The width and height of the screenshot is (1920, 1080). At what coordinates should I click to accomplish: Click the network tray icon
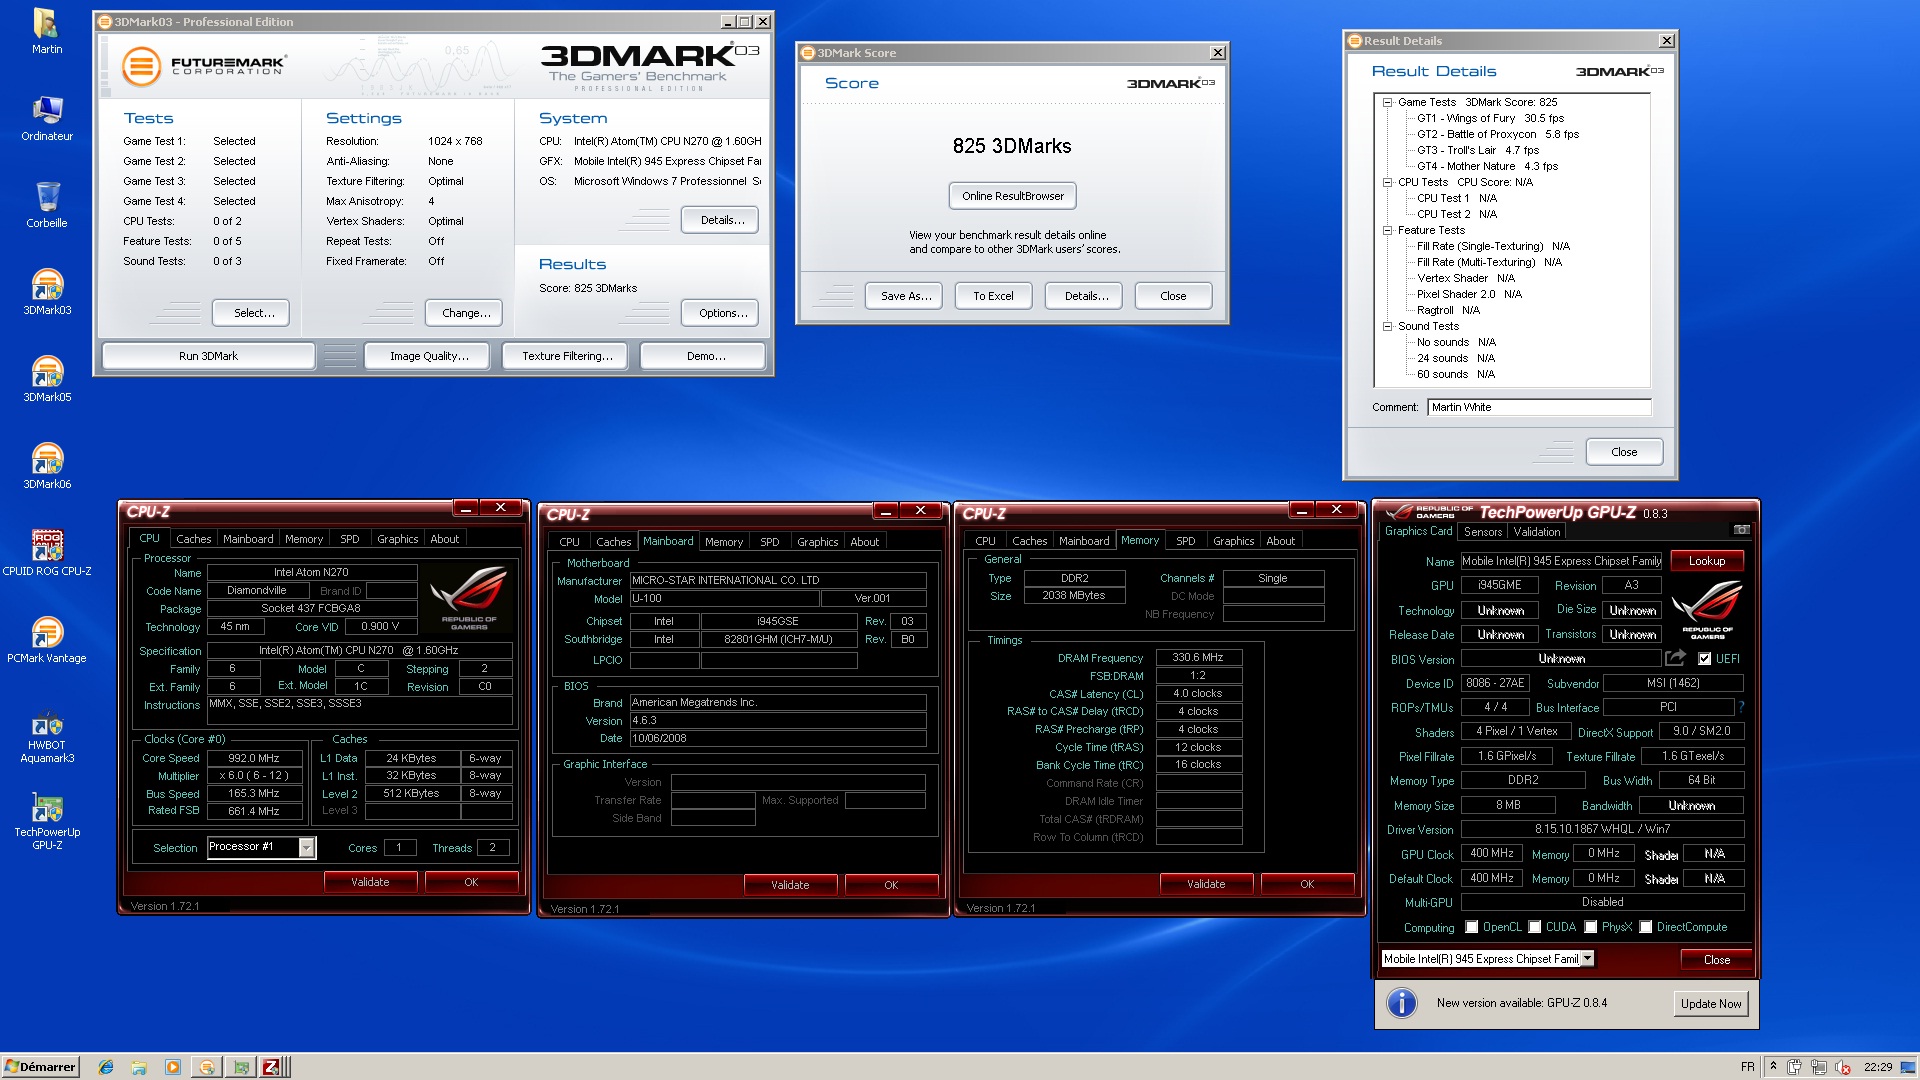(x=1819, y=1067)
